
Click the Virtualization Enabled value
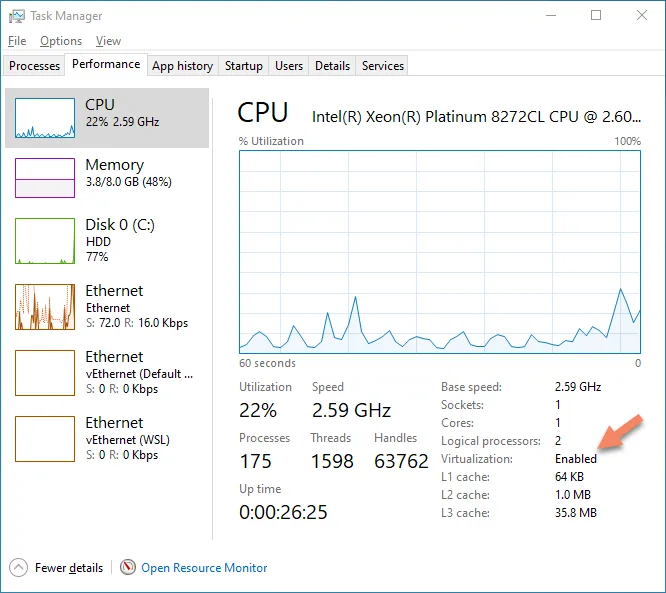tap(576, 459)
